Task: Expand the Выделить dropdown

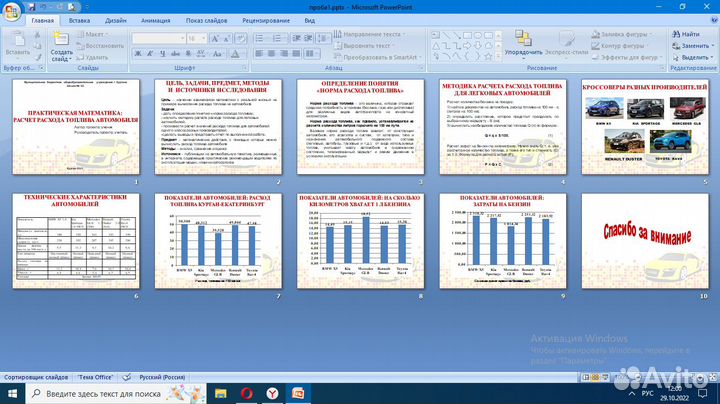Action: 694,57
